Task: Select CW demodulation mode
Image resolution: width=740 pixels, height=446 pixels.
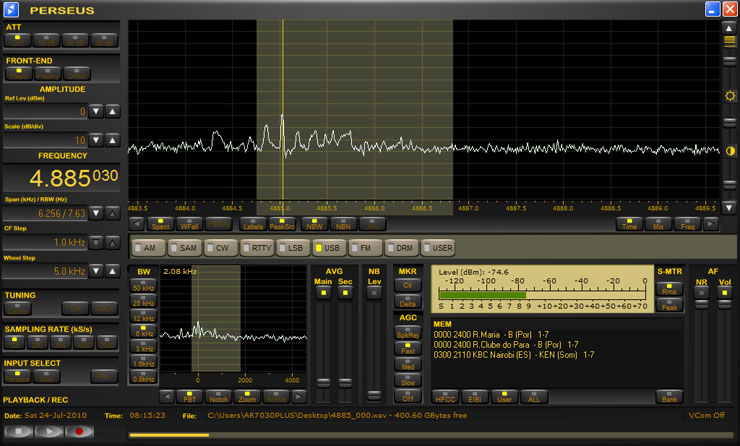Action: pos(220,248)
